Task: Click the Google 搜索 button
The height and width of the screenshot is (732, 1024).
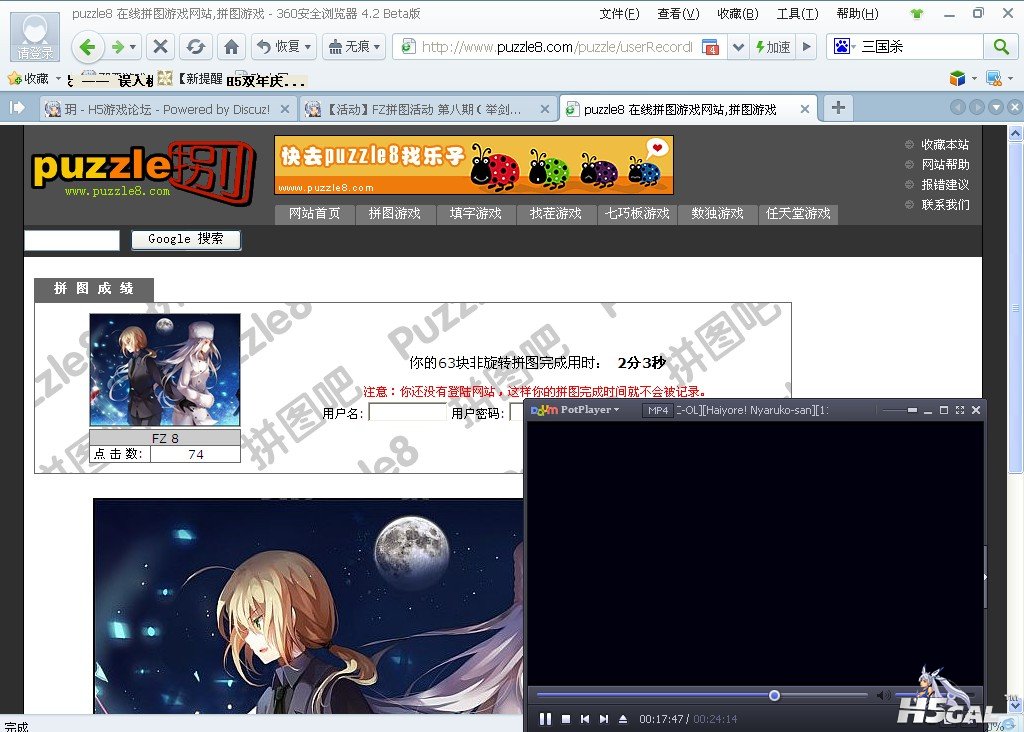Action: pyautogui.click(x=186, y=240)
